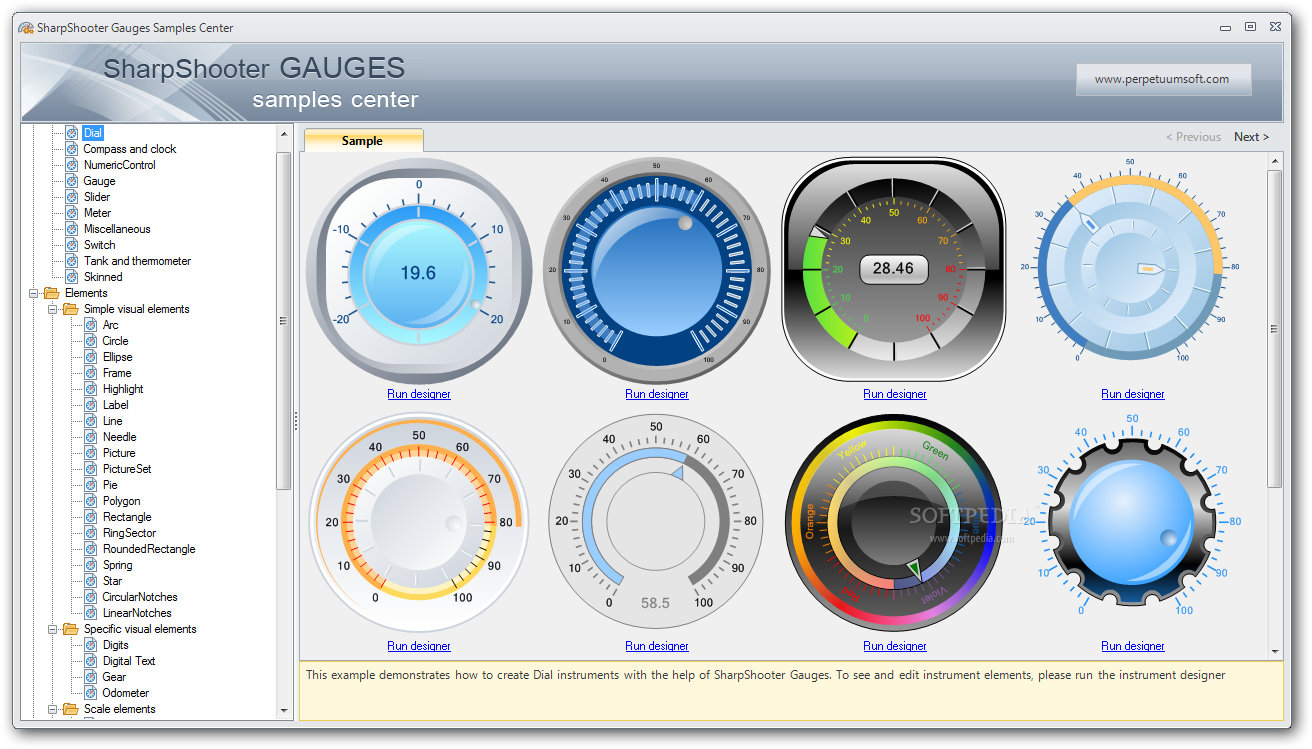This screenshot has height=749, width=1312.
Task: Select the LinearNotches tree item
Action: pos(137,613)
